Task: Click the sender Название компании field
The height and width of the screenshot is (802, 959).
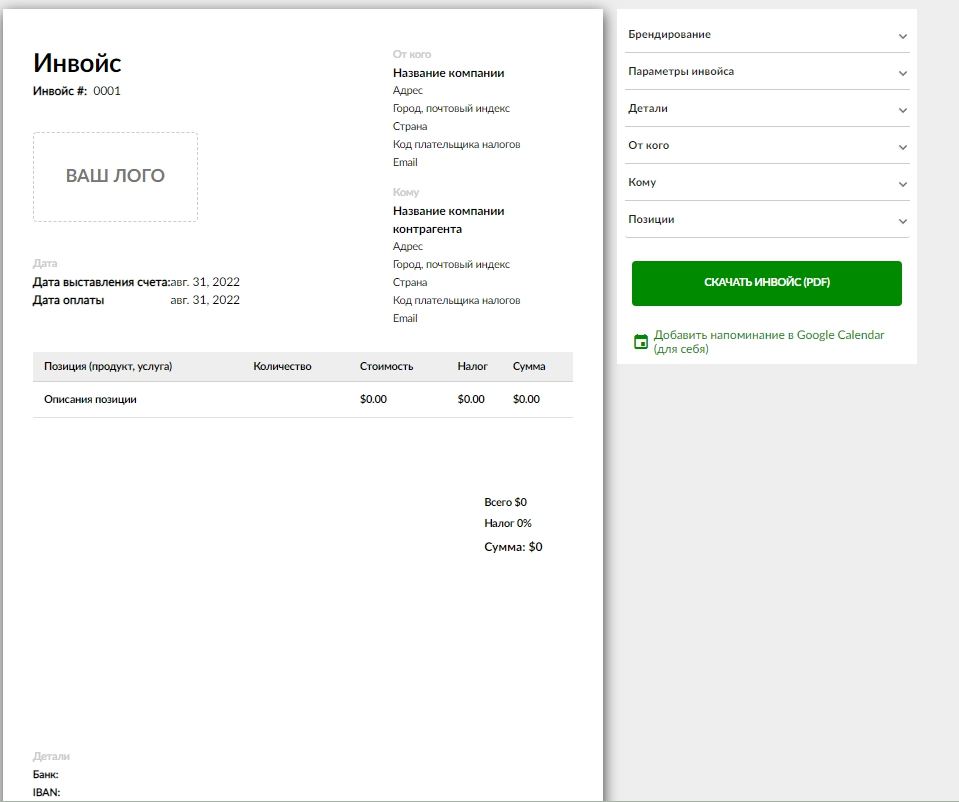Action: click(448, 73)
